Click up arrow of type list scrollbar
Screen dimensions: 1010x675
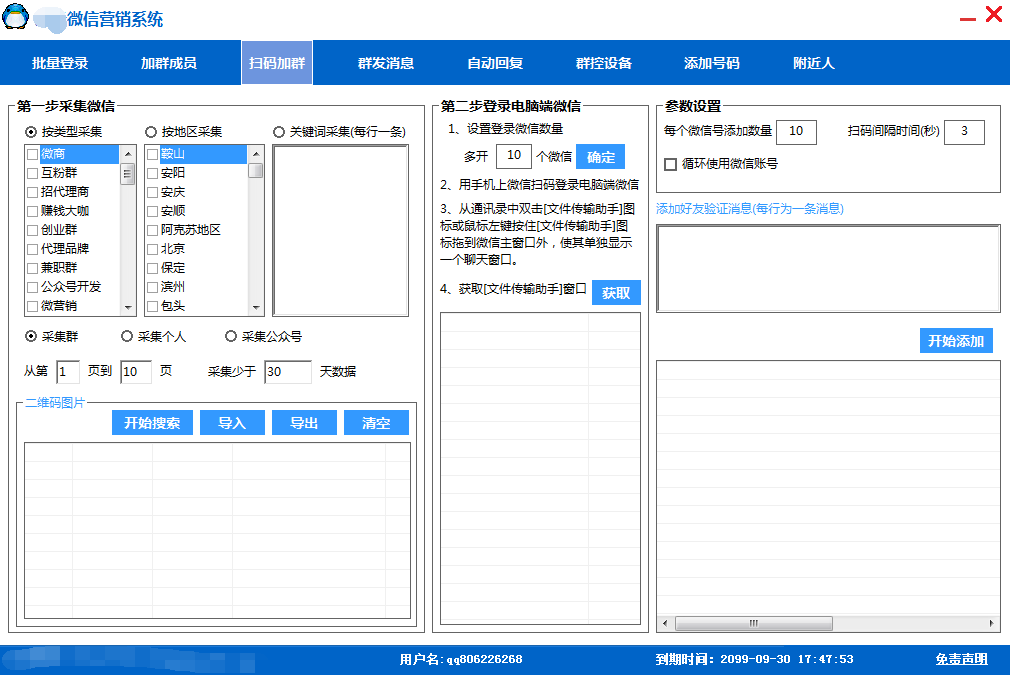(128, 154)
